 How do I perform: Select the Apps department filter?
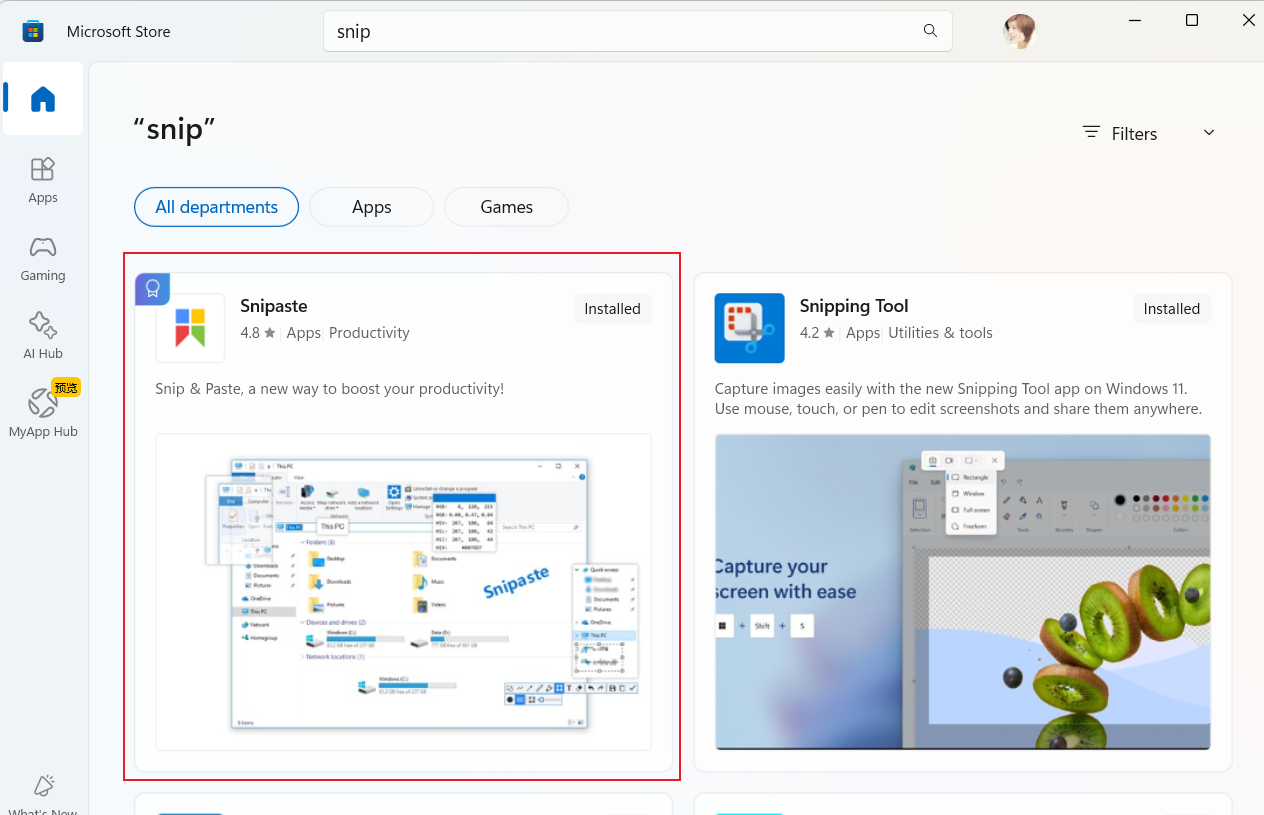(372, 207)
